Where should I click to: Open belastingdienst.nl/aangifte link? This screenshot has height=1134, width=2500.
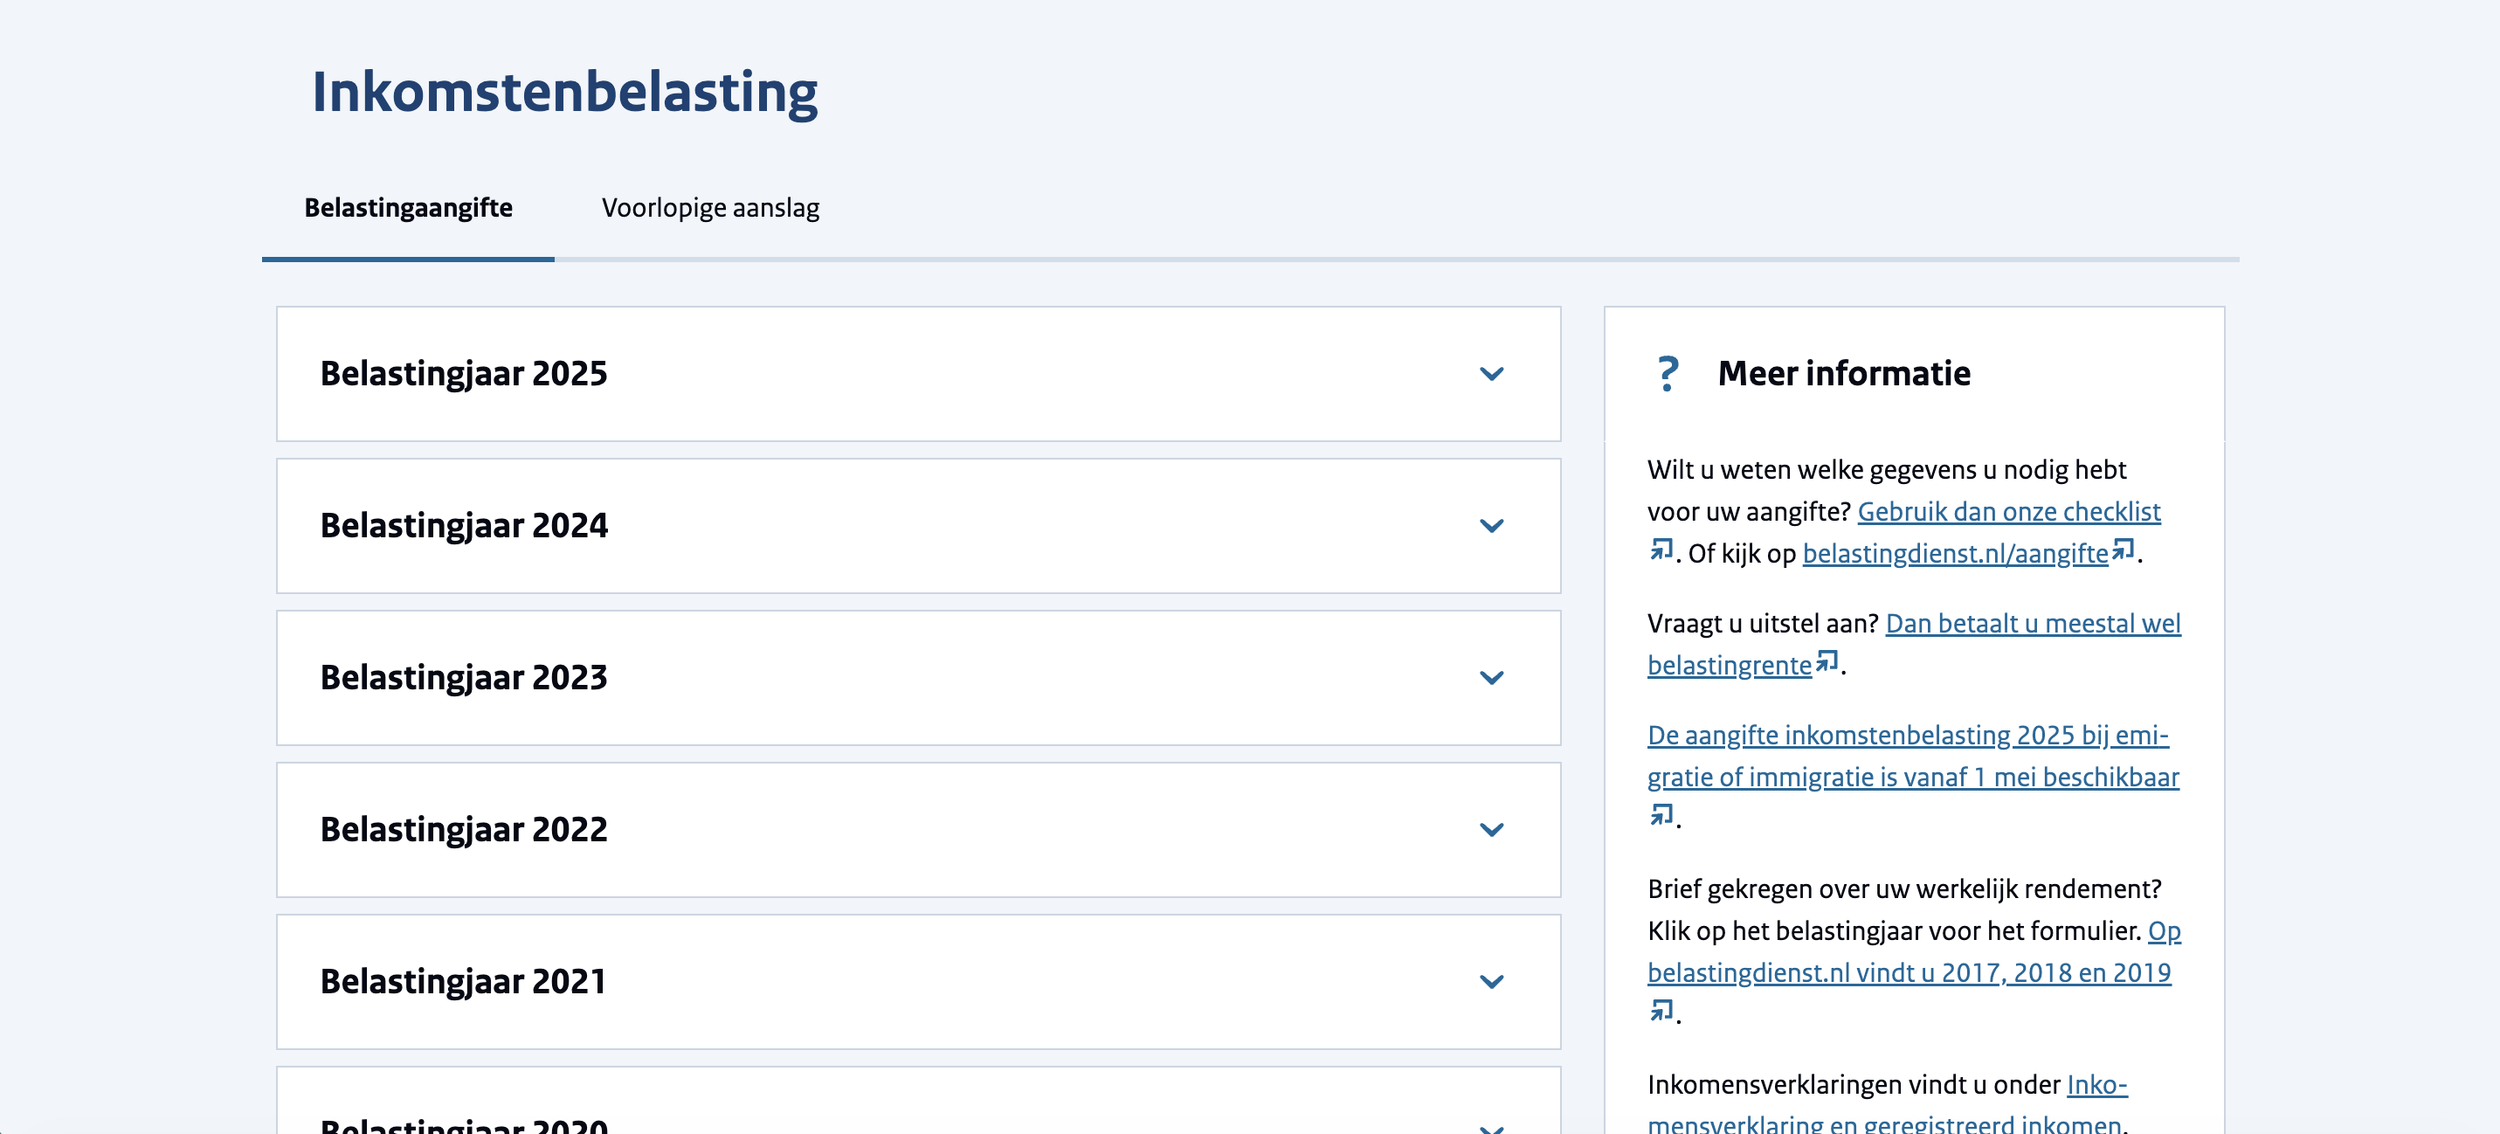point(1954,554)
